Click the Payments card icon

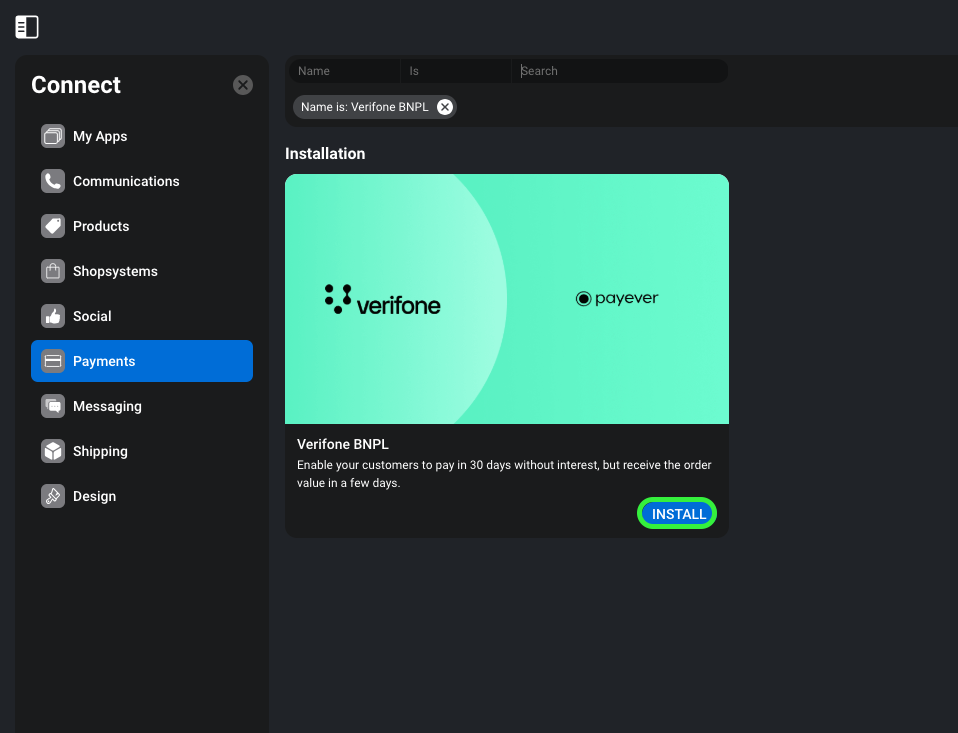[53, 361]
